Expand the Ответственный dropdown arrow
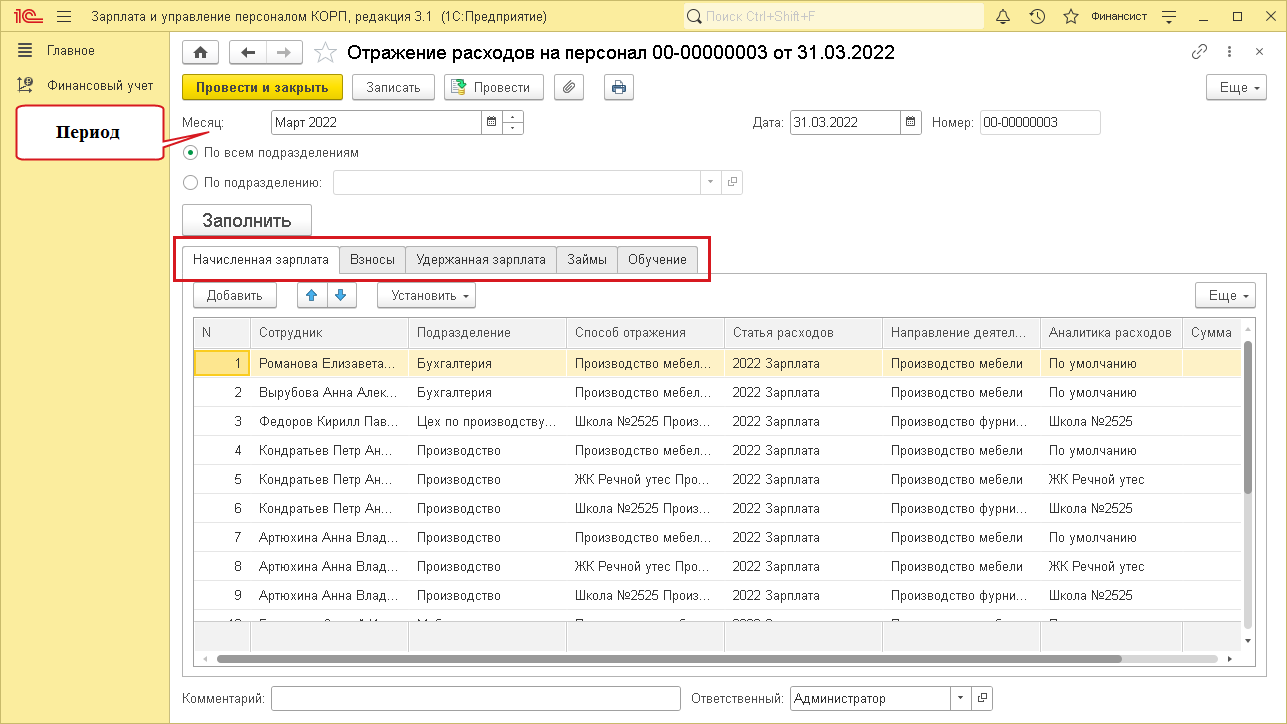1287x724 pixels. (x=960, y=699)
